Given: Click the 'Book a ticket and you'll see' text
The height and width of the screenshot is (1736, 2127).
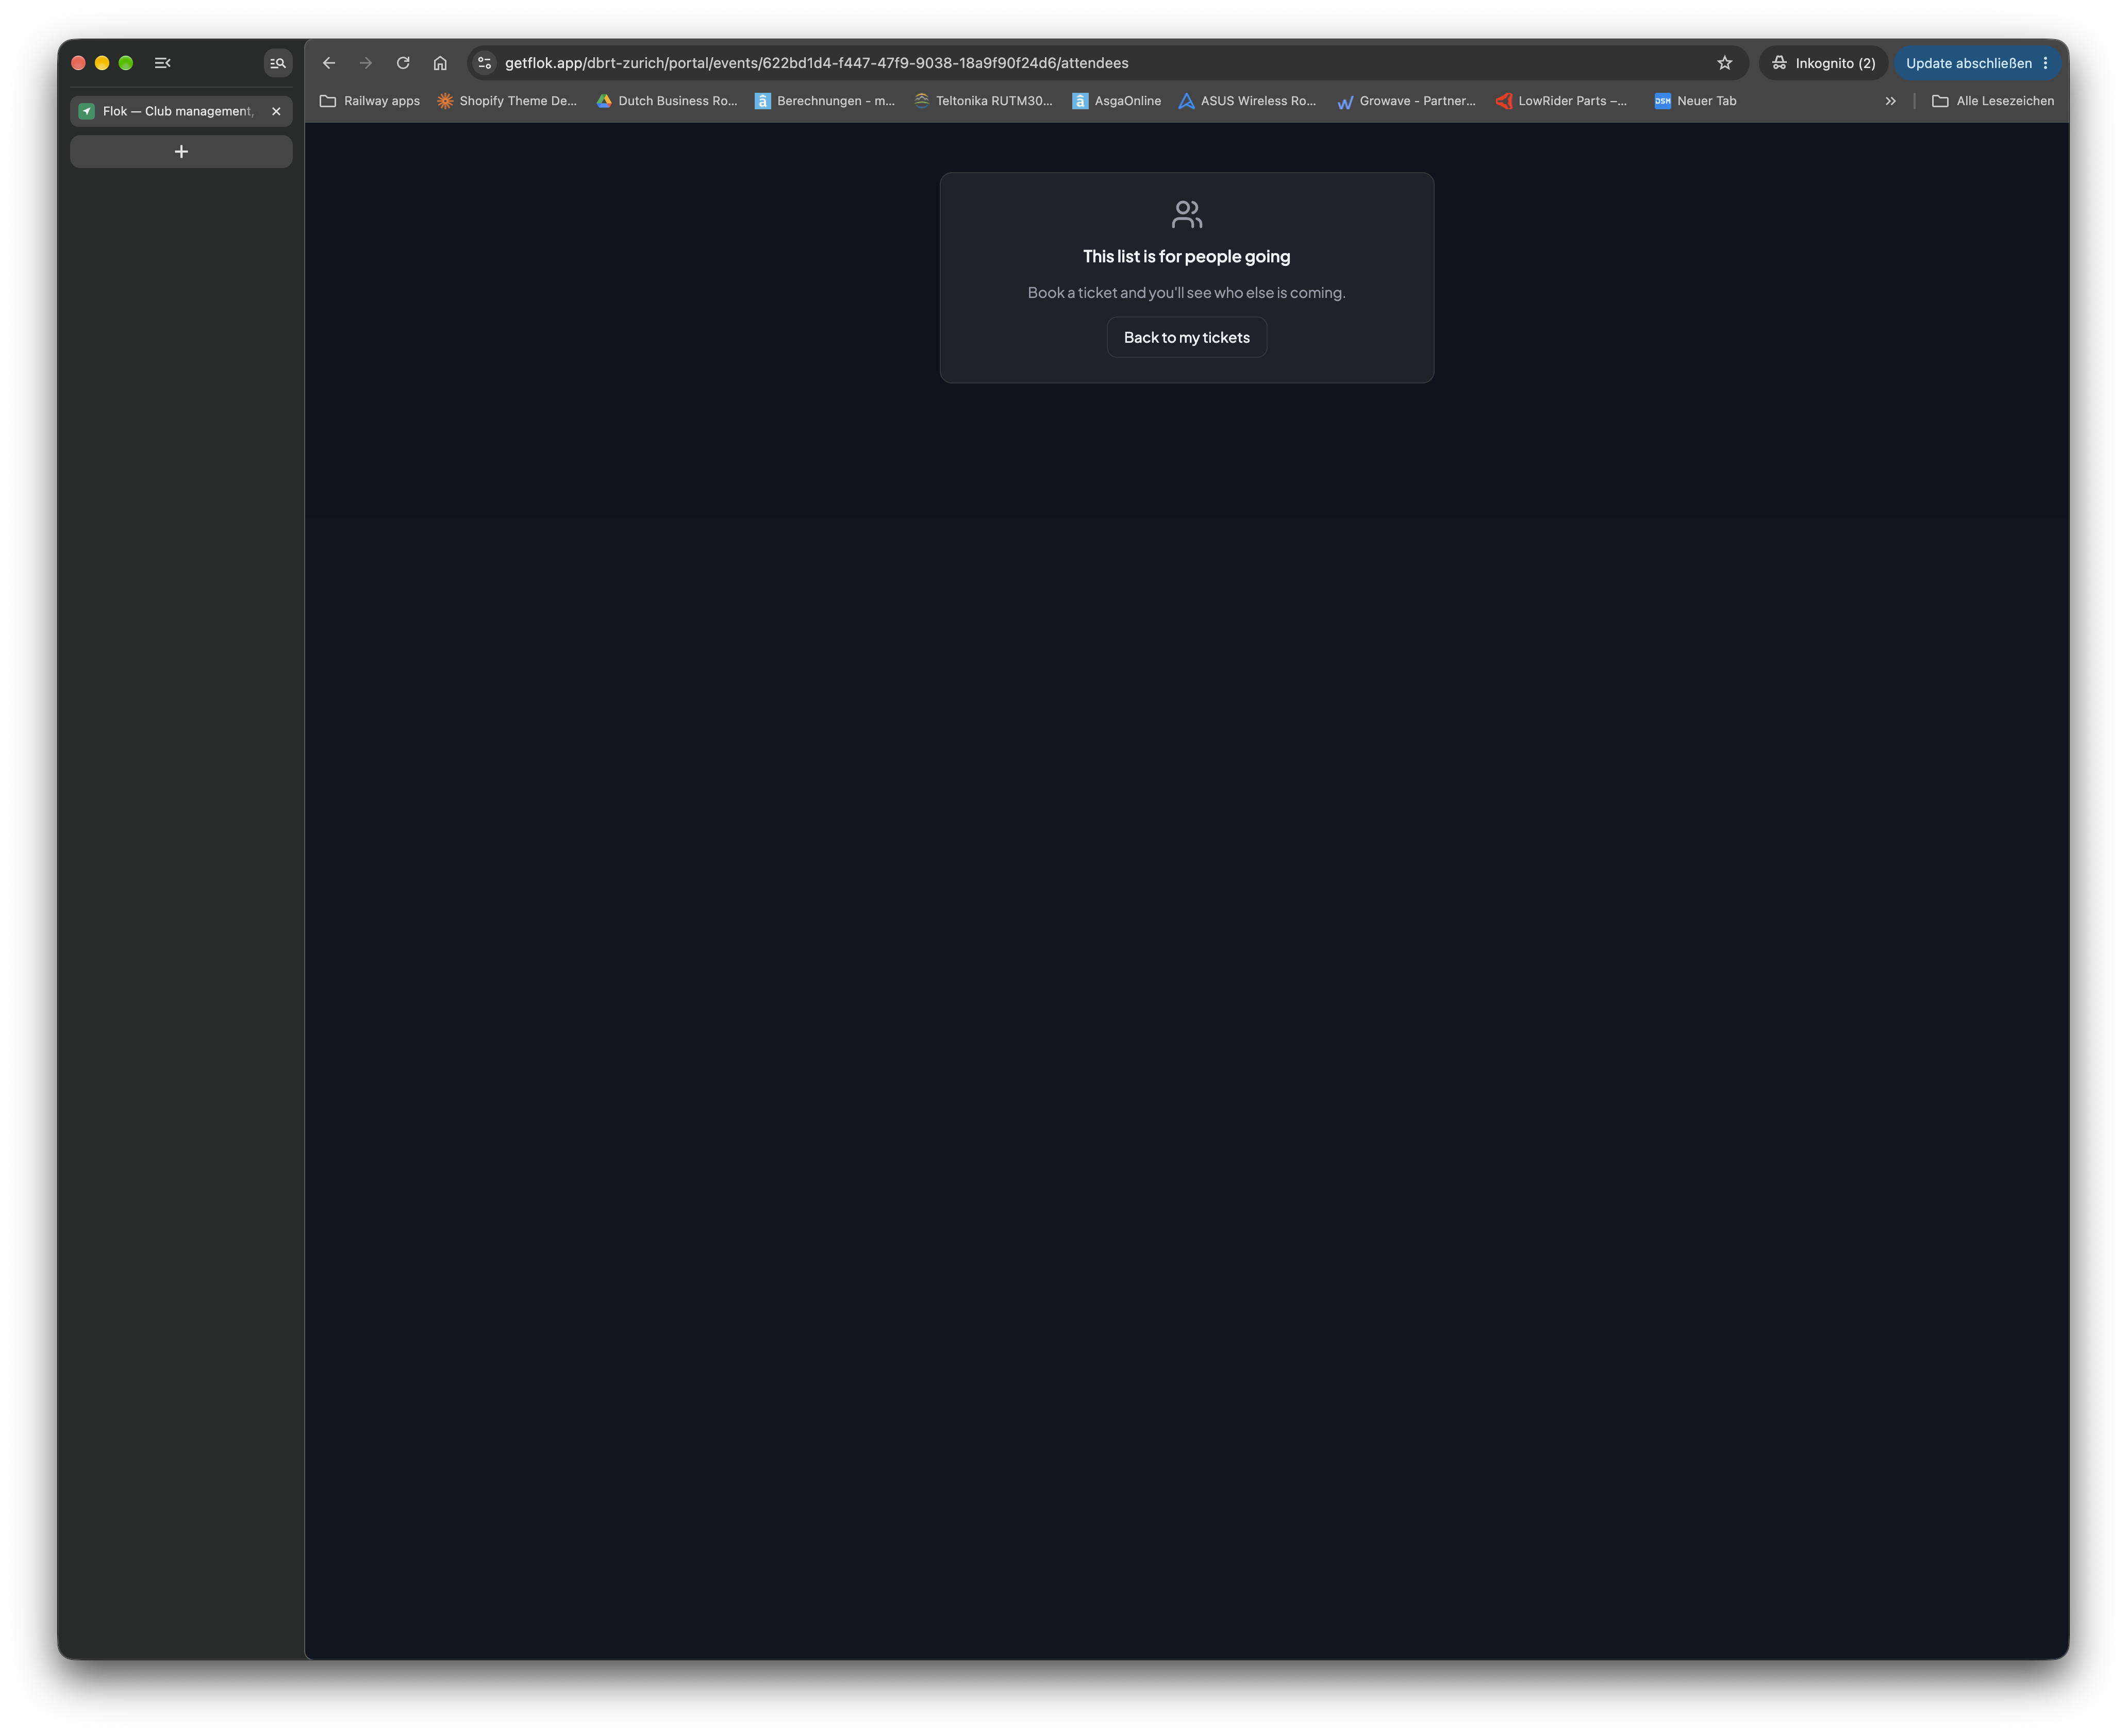Looking at the screenshot, I should 1186,293.
